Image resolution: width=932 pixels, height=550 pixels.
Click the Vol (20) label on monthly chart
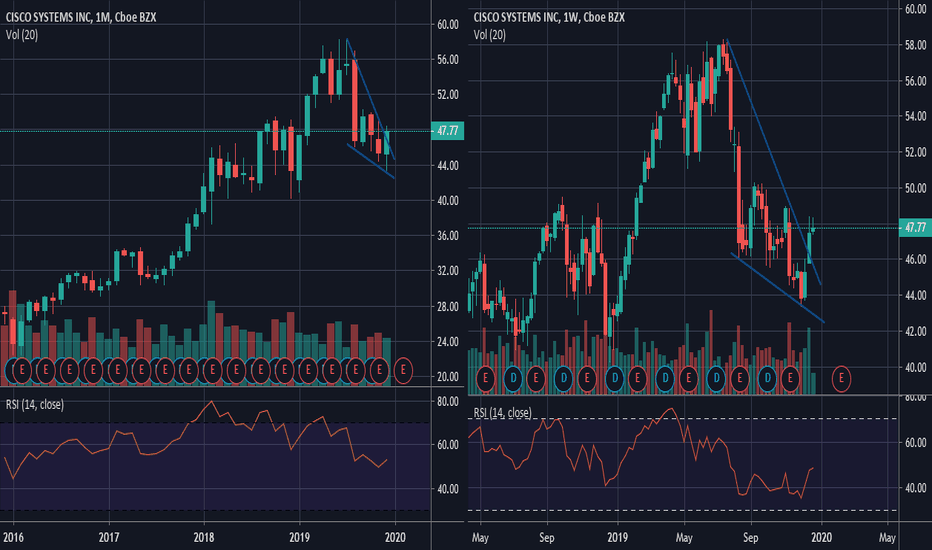pos(22,35)
